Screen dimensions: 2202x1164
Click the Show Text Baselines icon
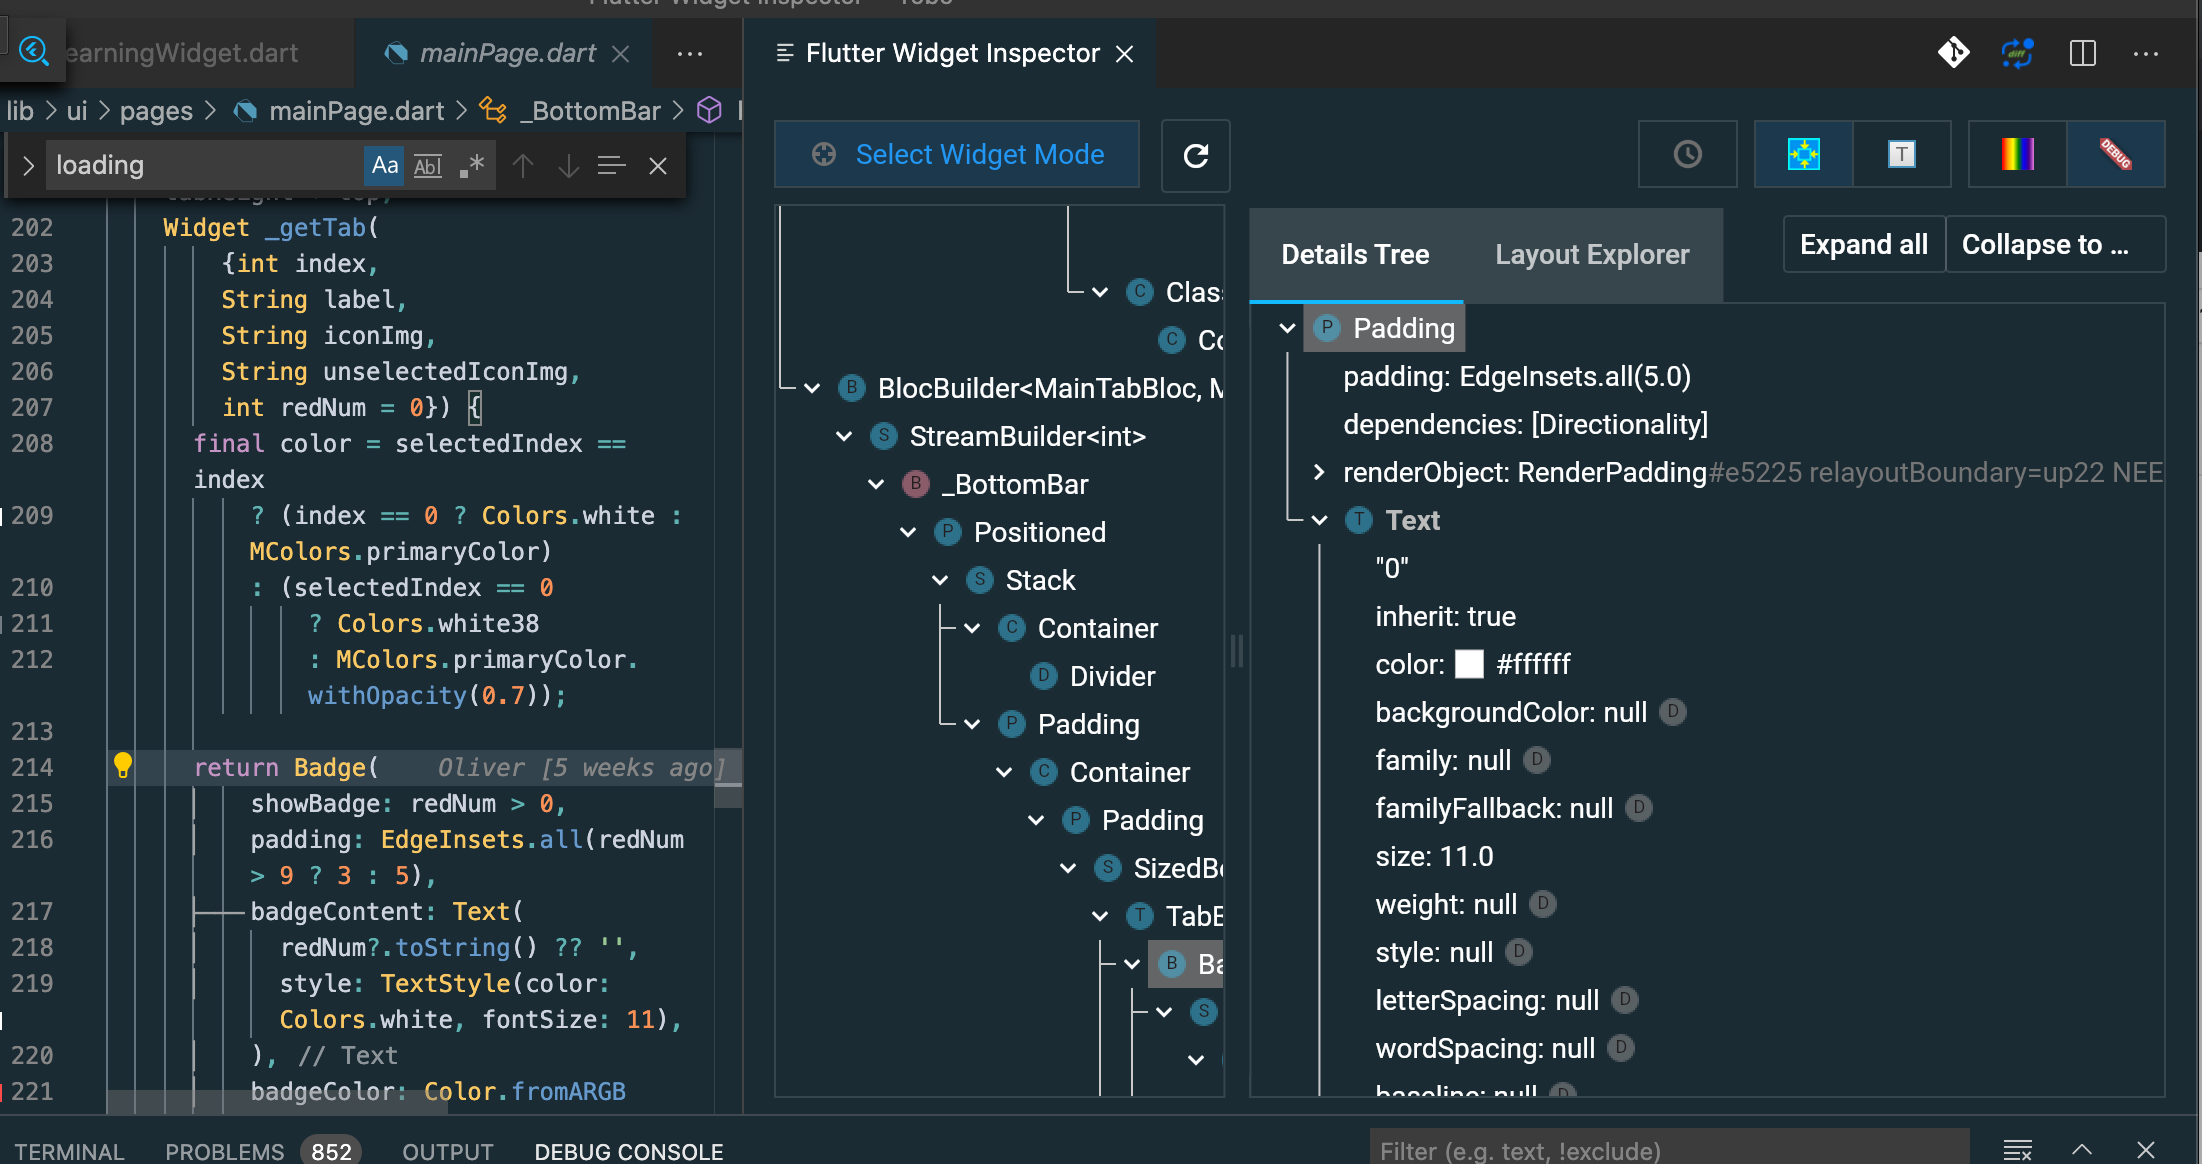pos(1901,154)
